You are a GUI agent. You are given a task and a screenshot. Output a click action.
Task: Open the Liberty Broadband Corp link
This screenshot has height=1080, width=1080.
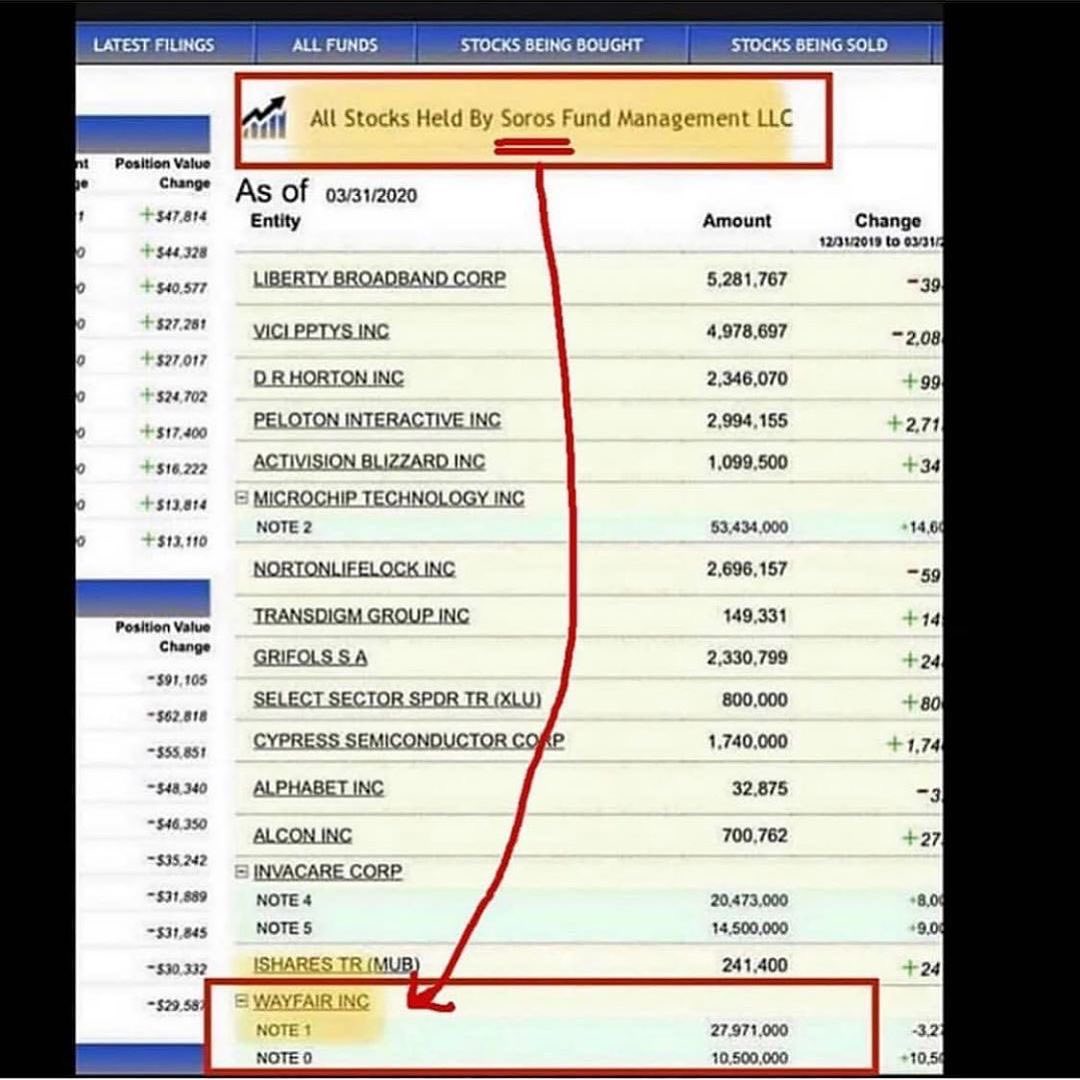click(x=380, y=279)
